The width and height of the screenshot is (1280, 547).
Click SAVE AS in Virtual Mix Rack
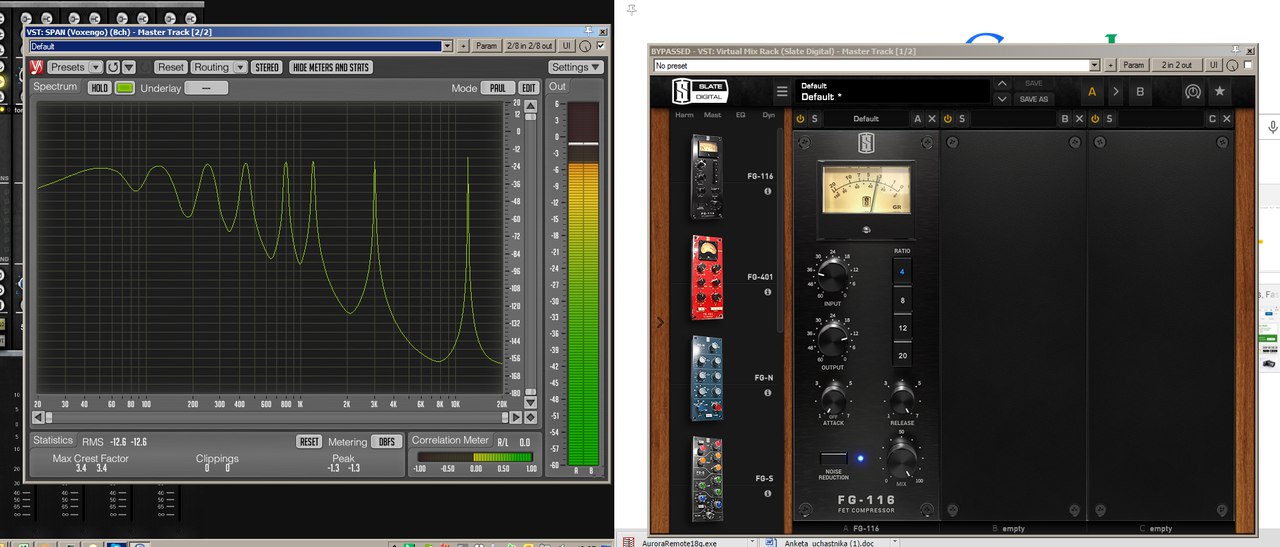1034,99
